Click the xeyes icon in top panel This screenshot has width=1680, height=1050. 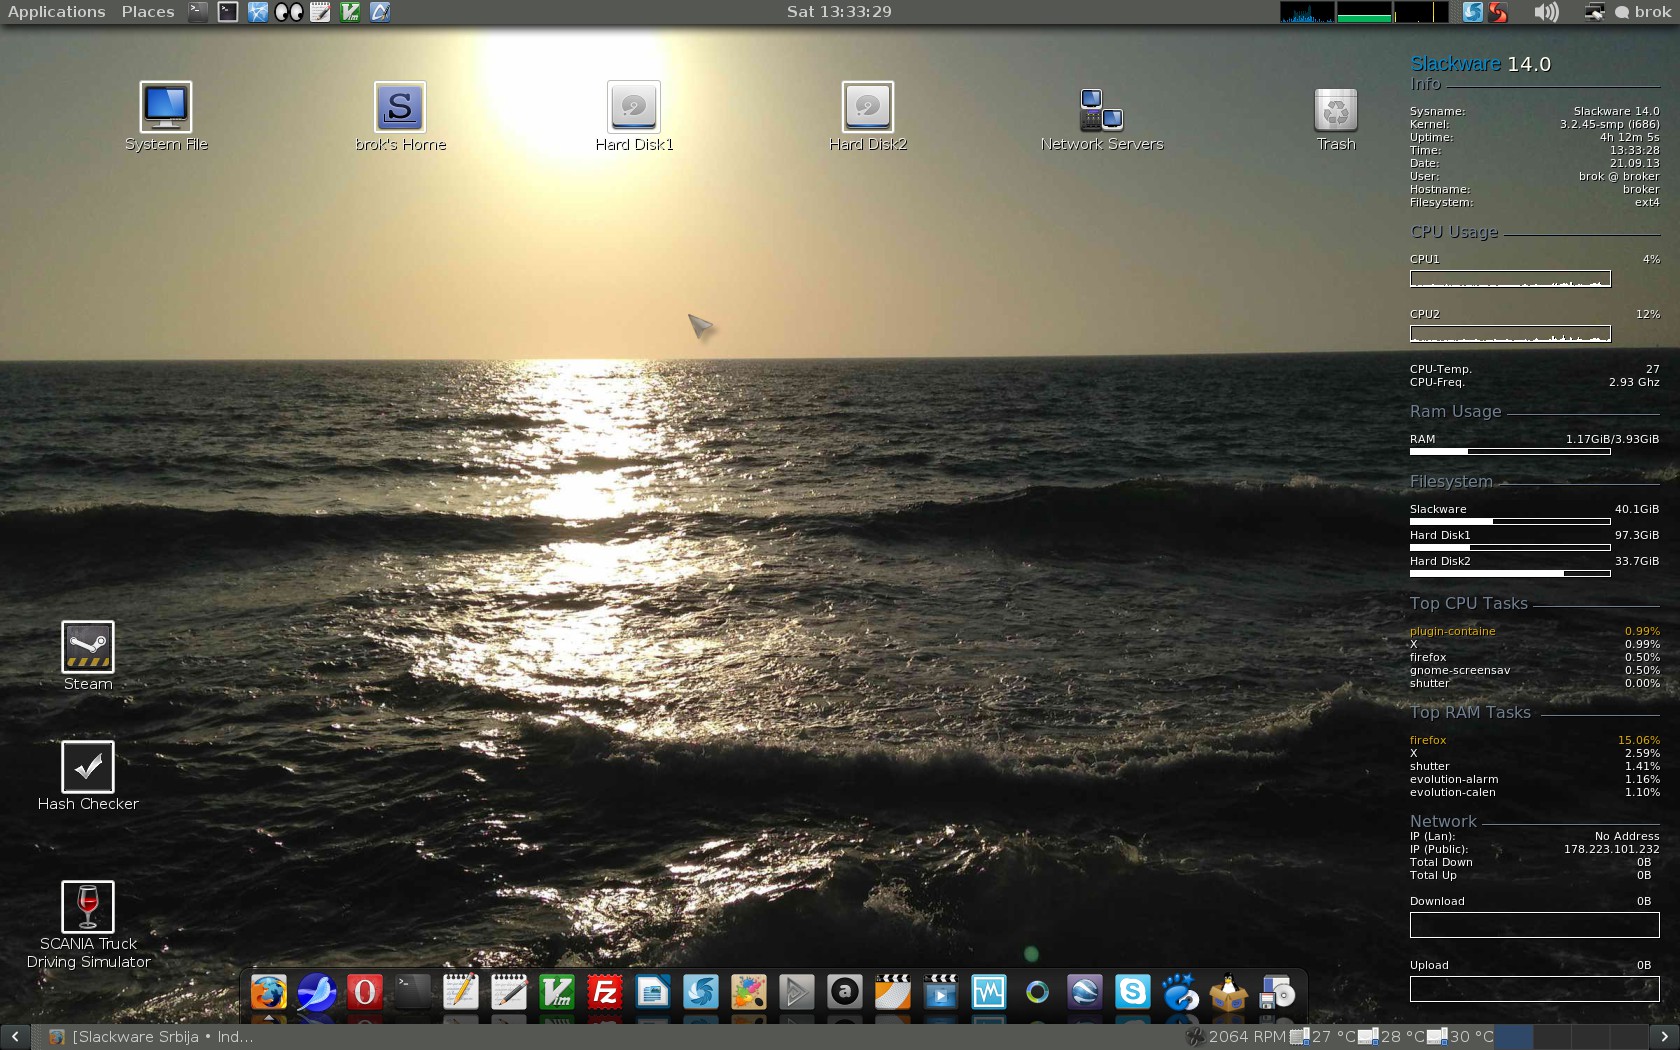click(x=289, y=12)
